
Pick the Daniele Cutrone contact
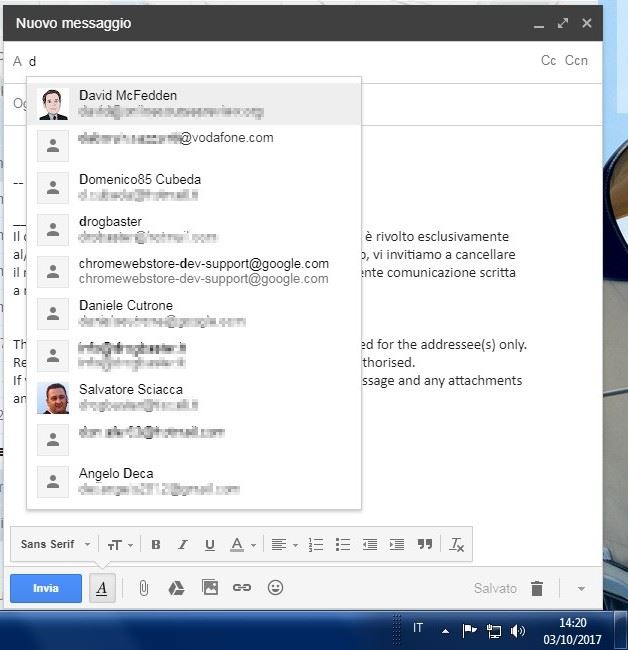point(194,313)
